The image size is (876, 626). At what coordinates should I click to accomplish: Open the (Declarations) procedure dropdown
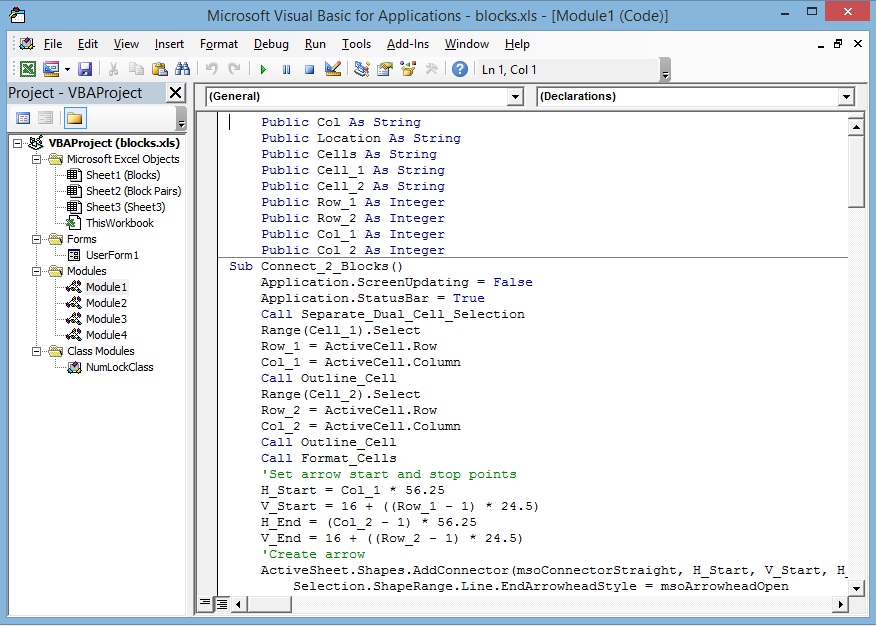[x=846, y=97]
